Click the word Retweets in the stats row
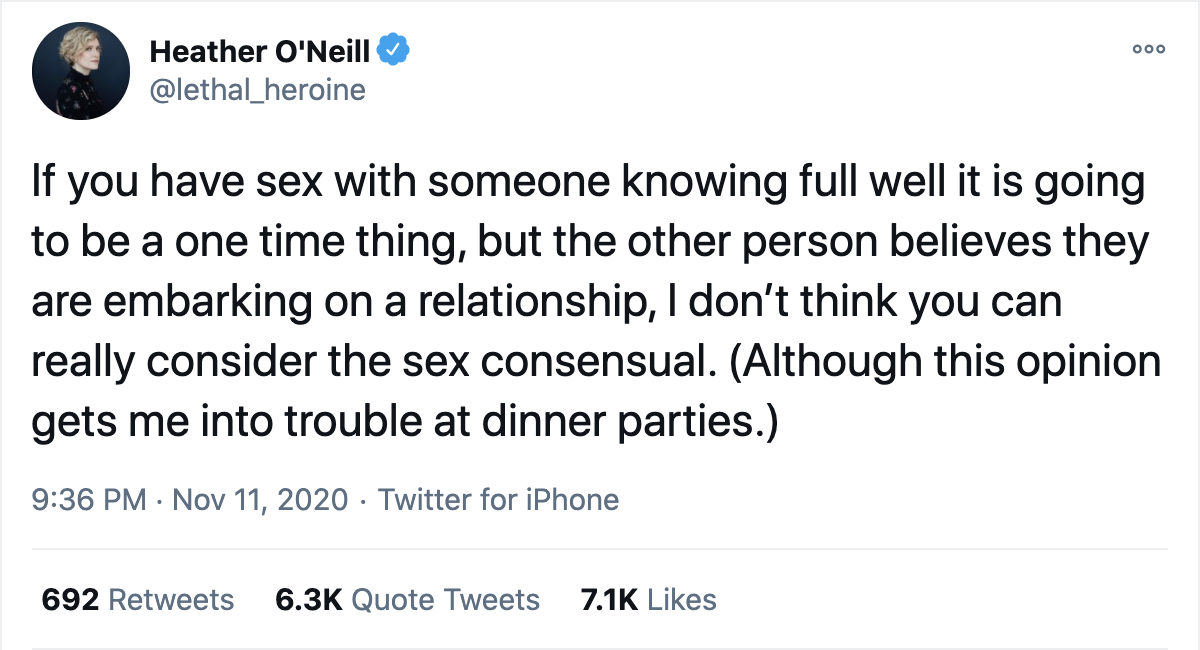Screen dimensions: 1200x650 170,600
